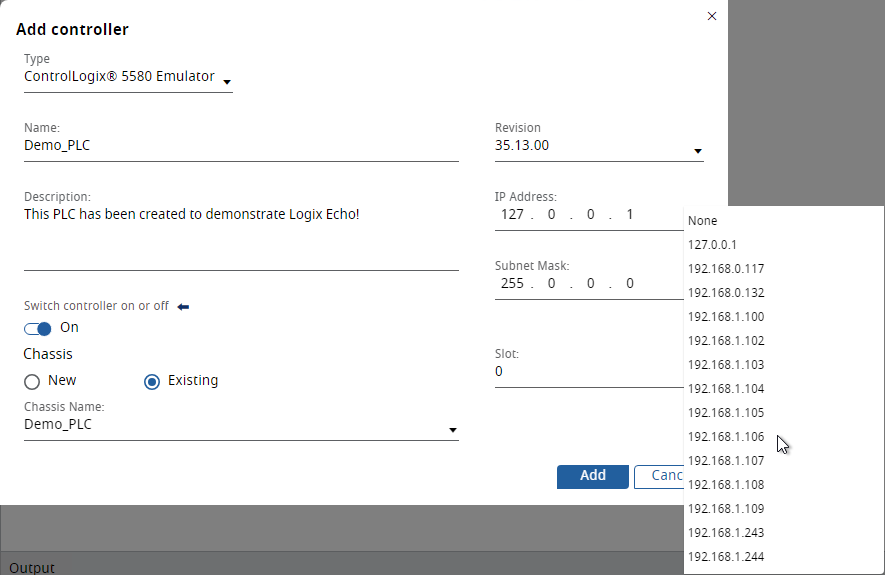Choose 127.0.0.1 from the IP list

click(784, 245)
